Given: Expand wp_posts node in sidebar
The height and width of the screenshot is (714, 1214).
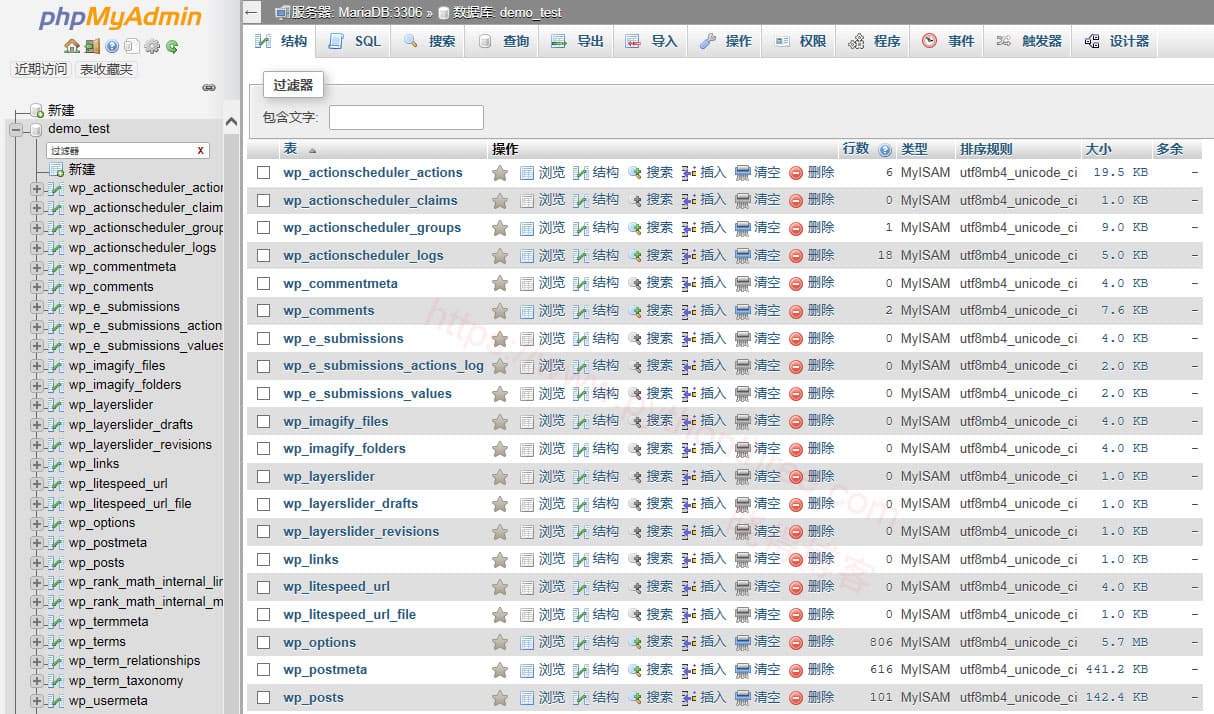Looking at the screenshot, I should coord(36,563).
